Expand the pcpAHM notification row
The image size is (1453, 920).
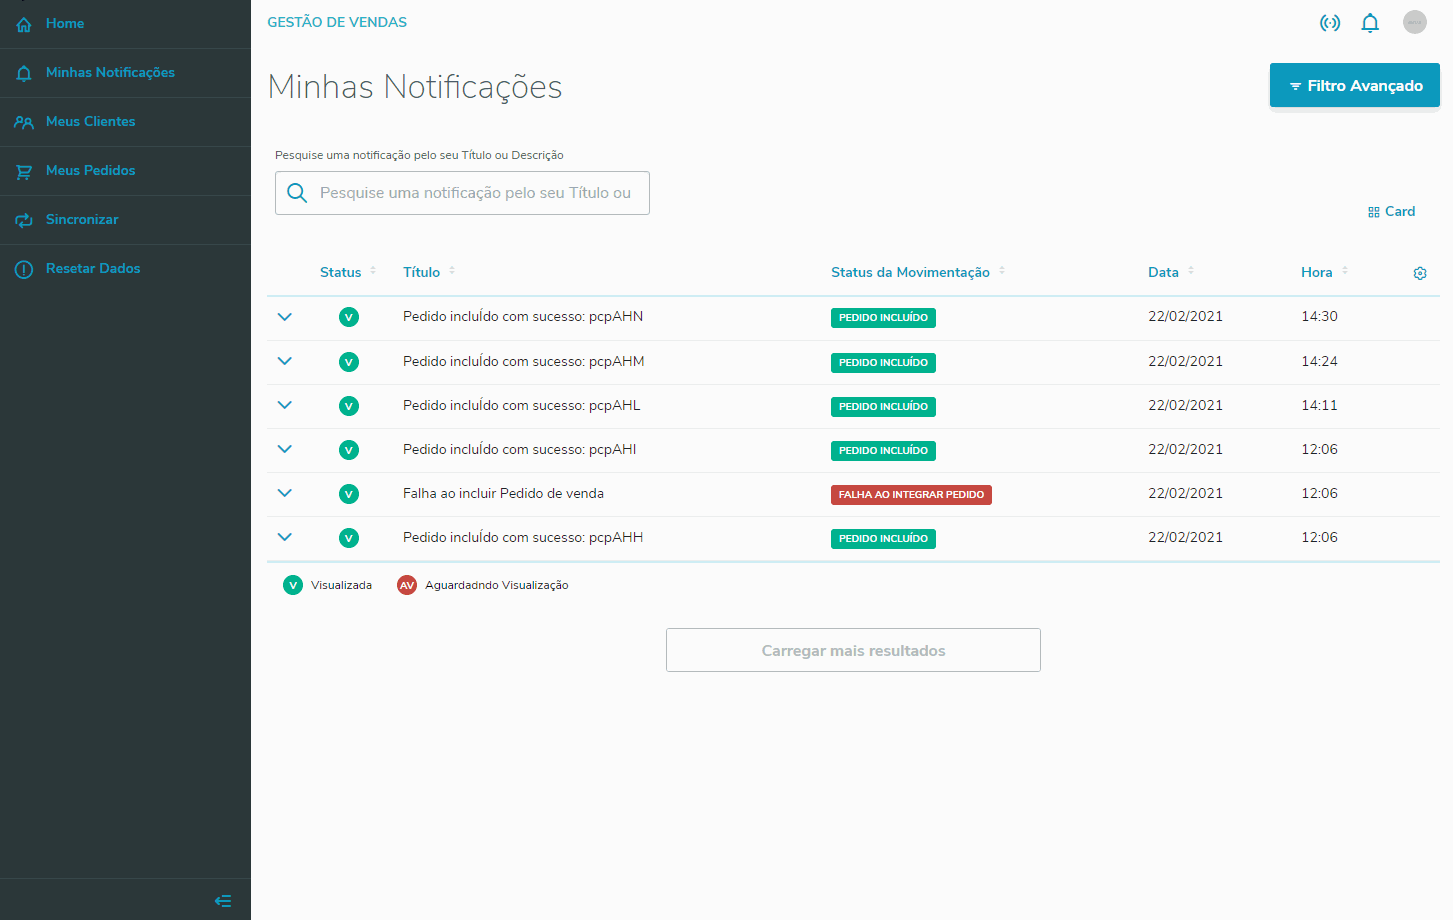pyautogui.click(x=285, y=361)
